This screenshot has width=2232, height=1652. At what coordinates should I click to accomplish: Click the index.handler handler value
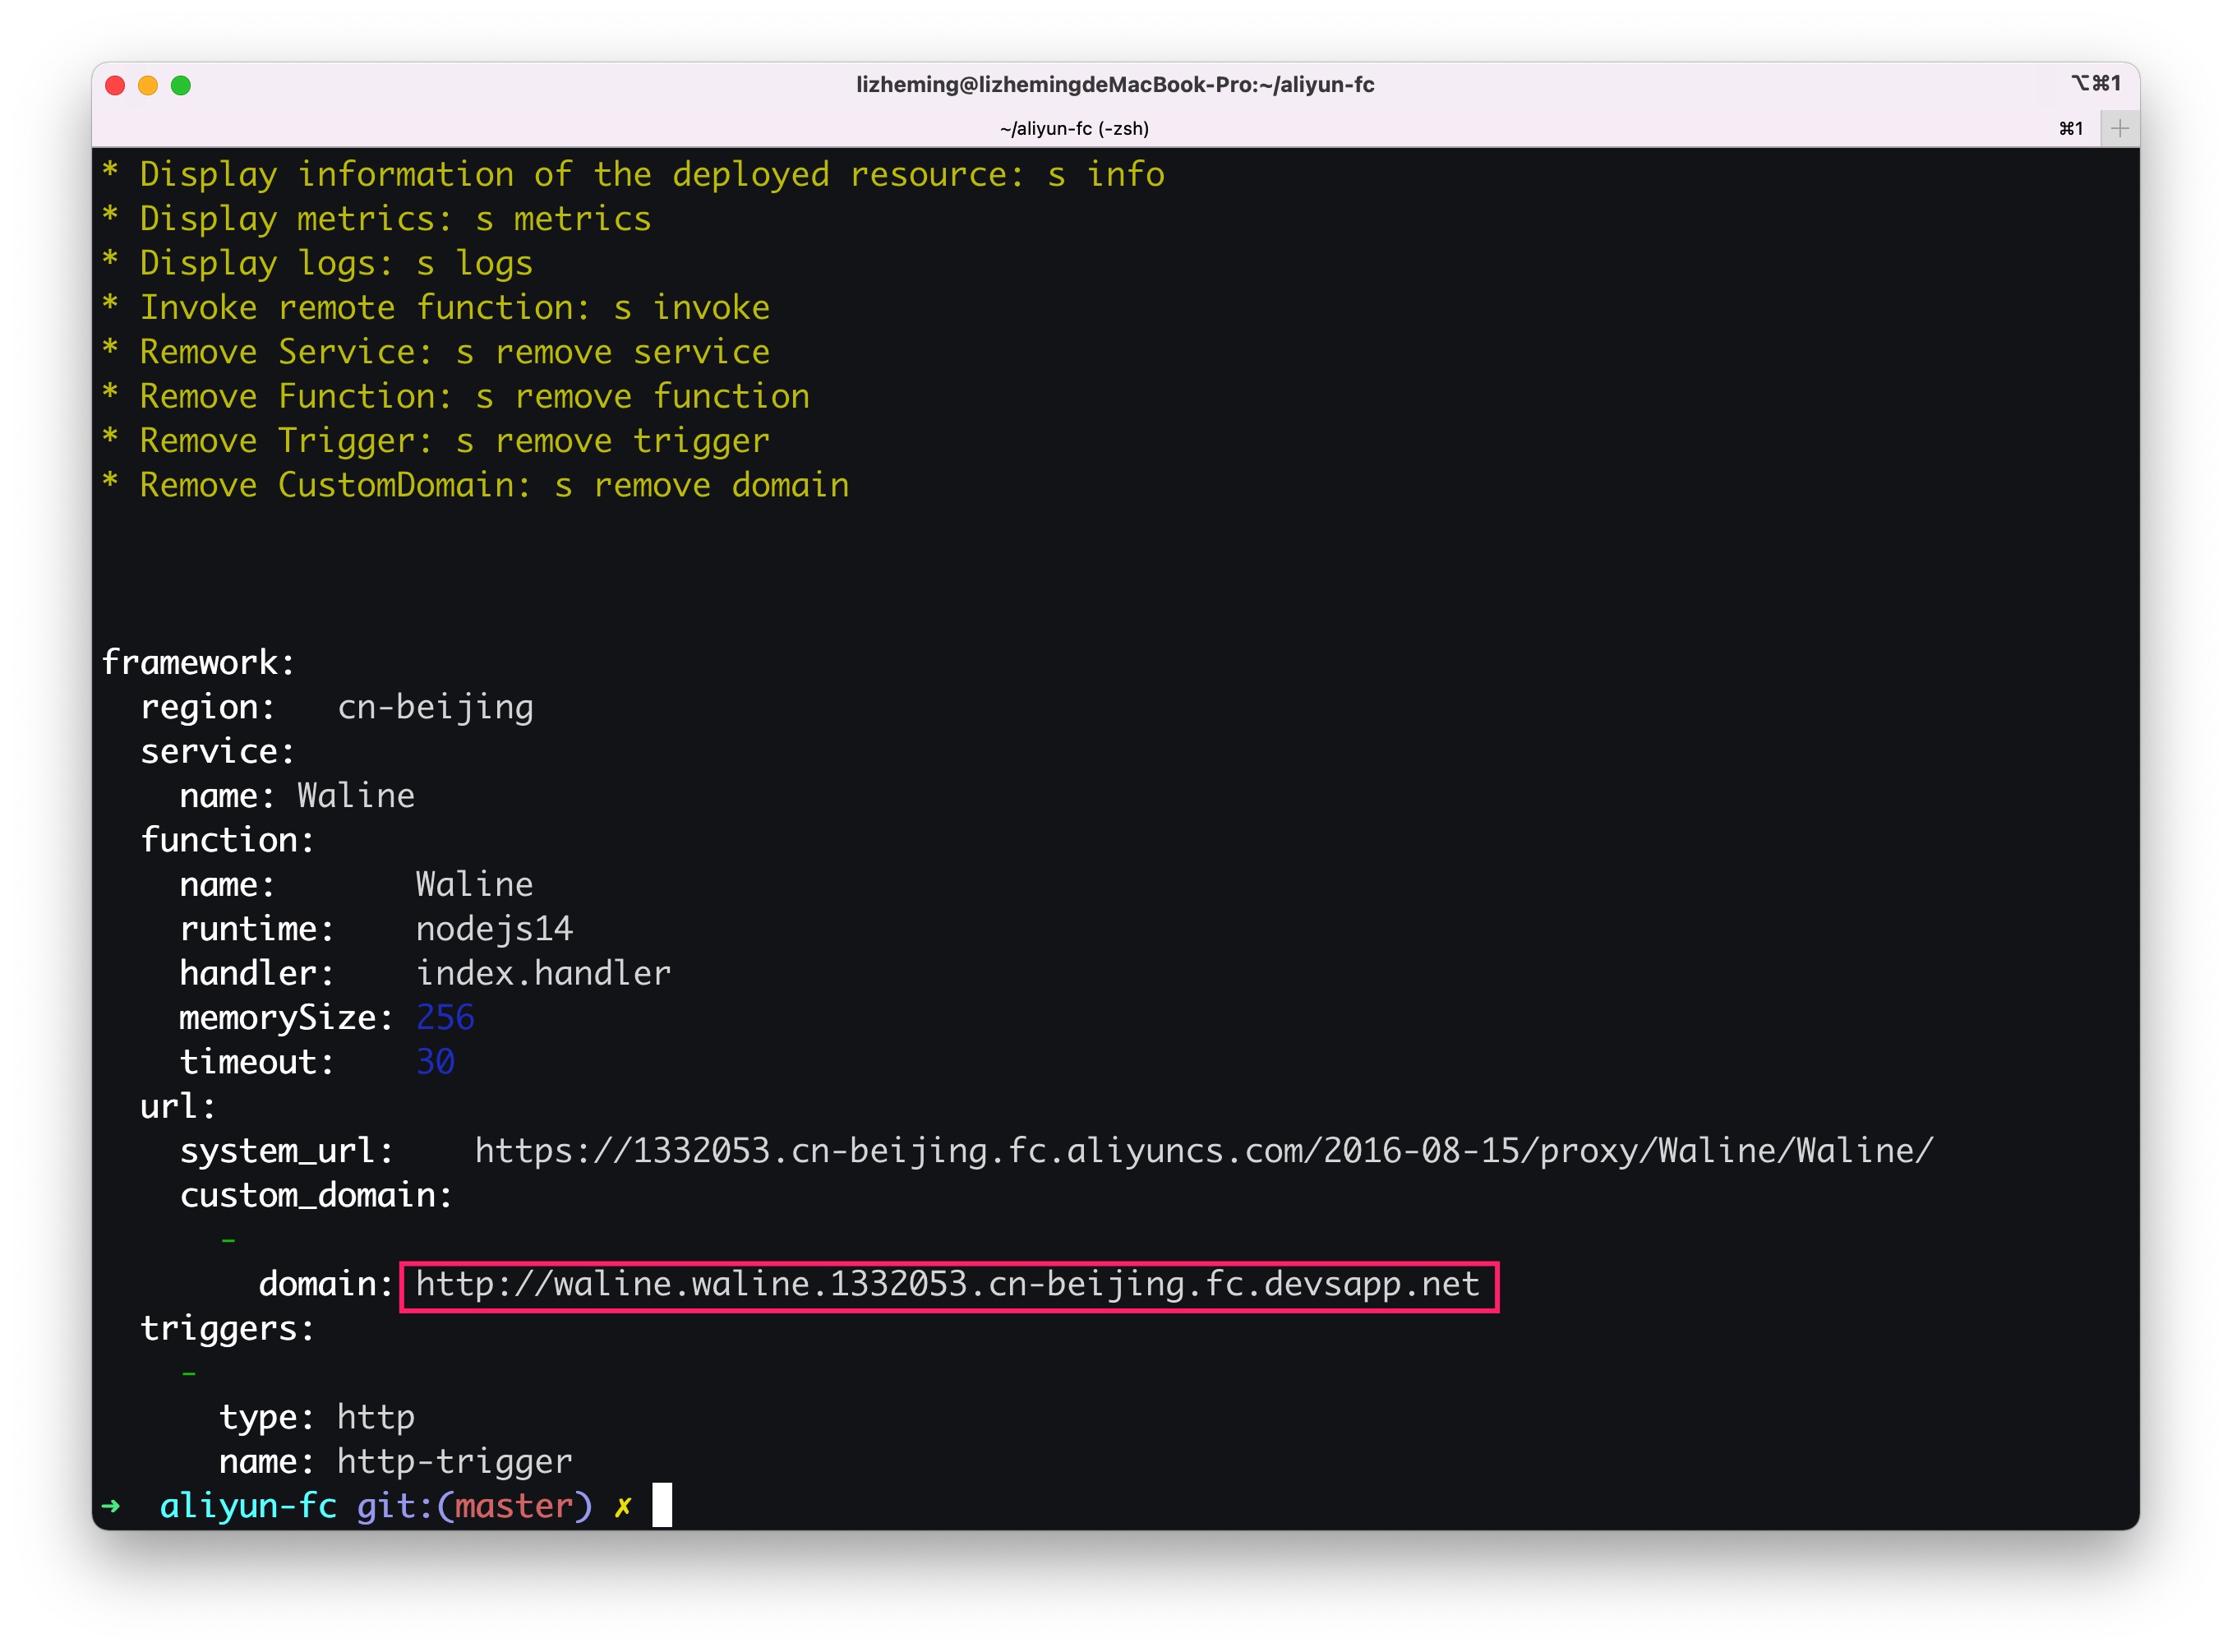(543, 973)
